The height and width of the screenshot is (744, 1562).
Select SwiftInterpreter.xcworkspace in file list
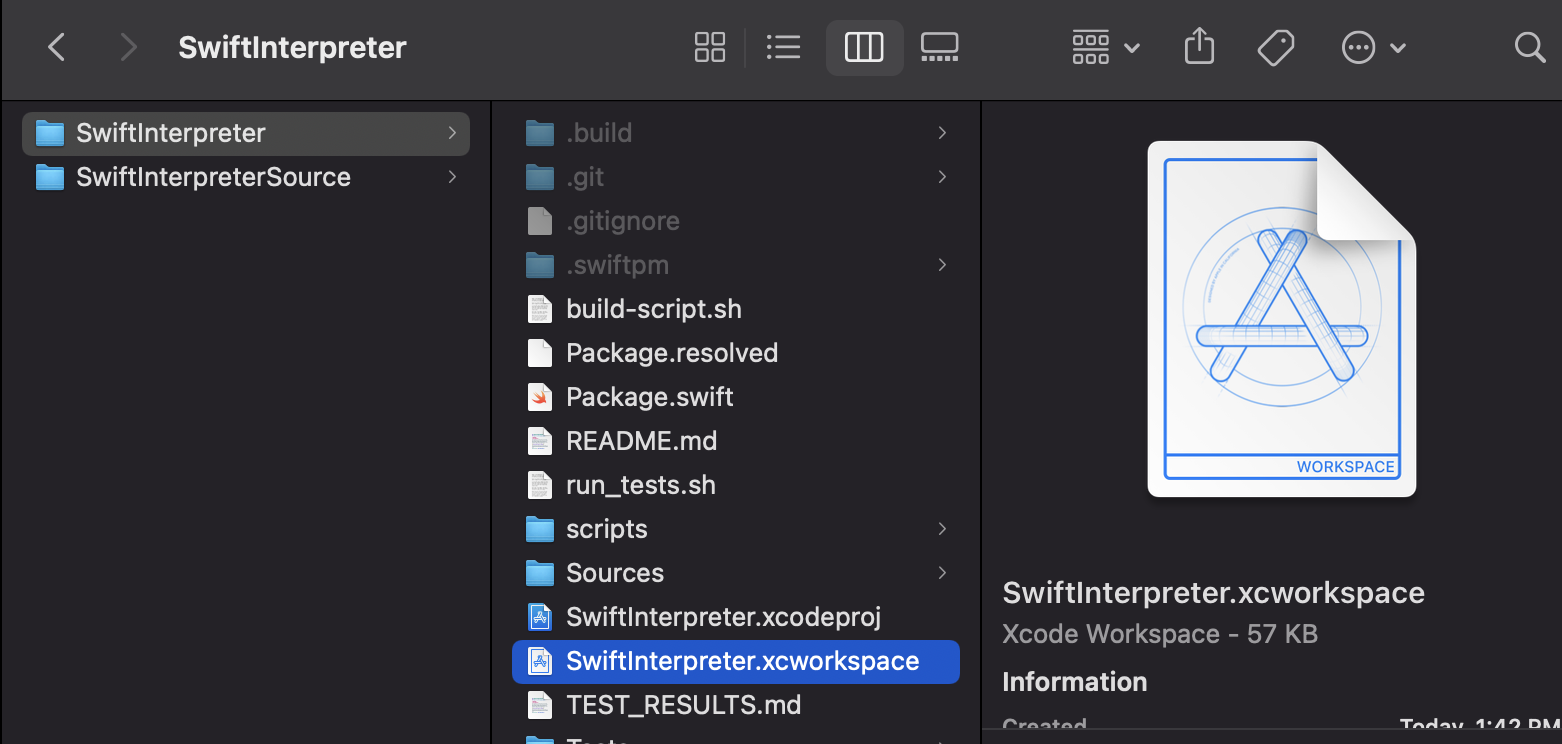point(736,661)
